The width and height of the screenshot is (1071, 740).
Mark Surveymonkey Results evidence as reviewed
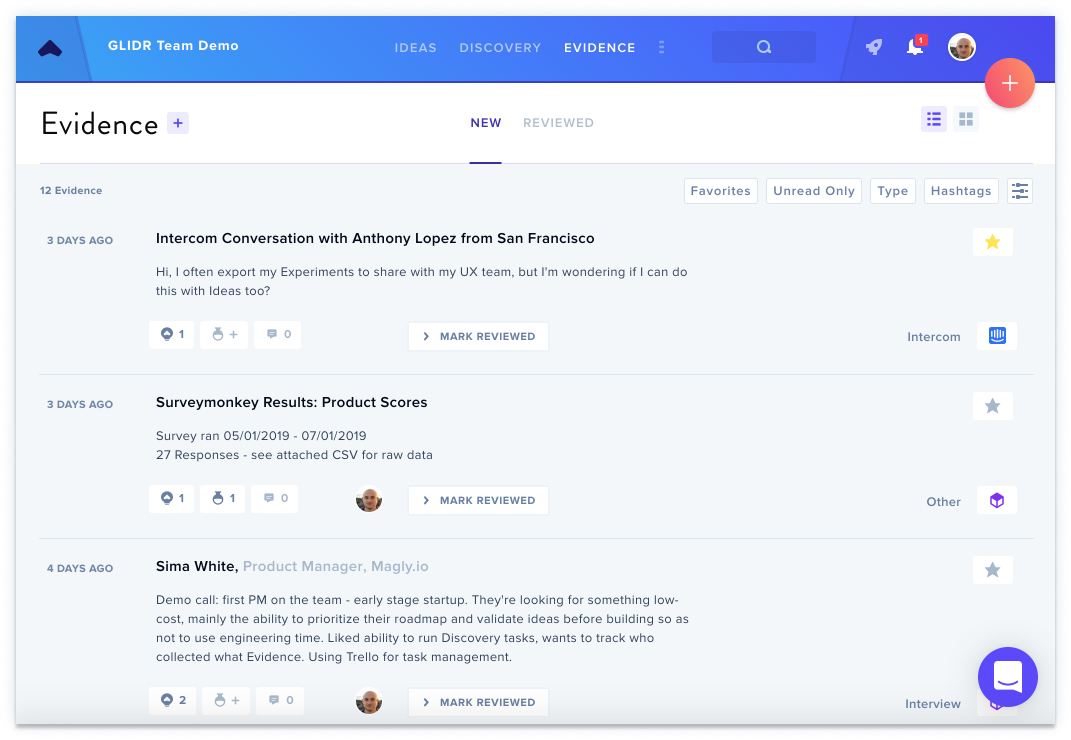[x=478, y=500]
